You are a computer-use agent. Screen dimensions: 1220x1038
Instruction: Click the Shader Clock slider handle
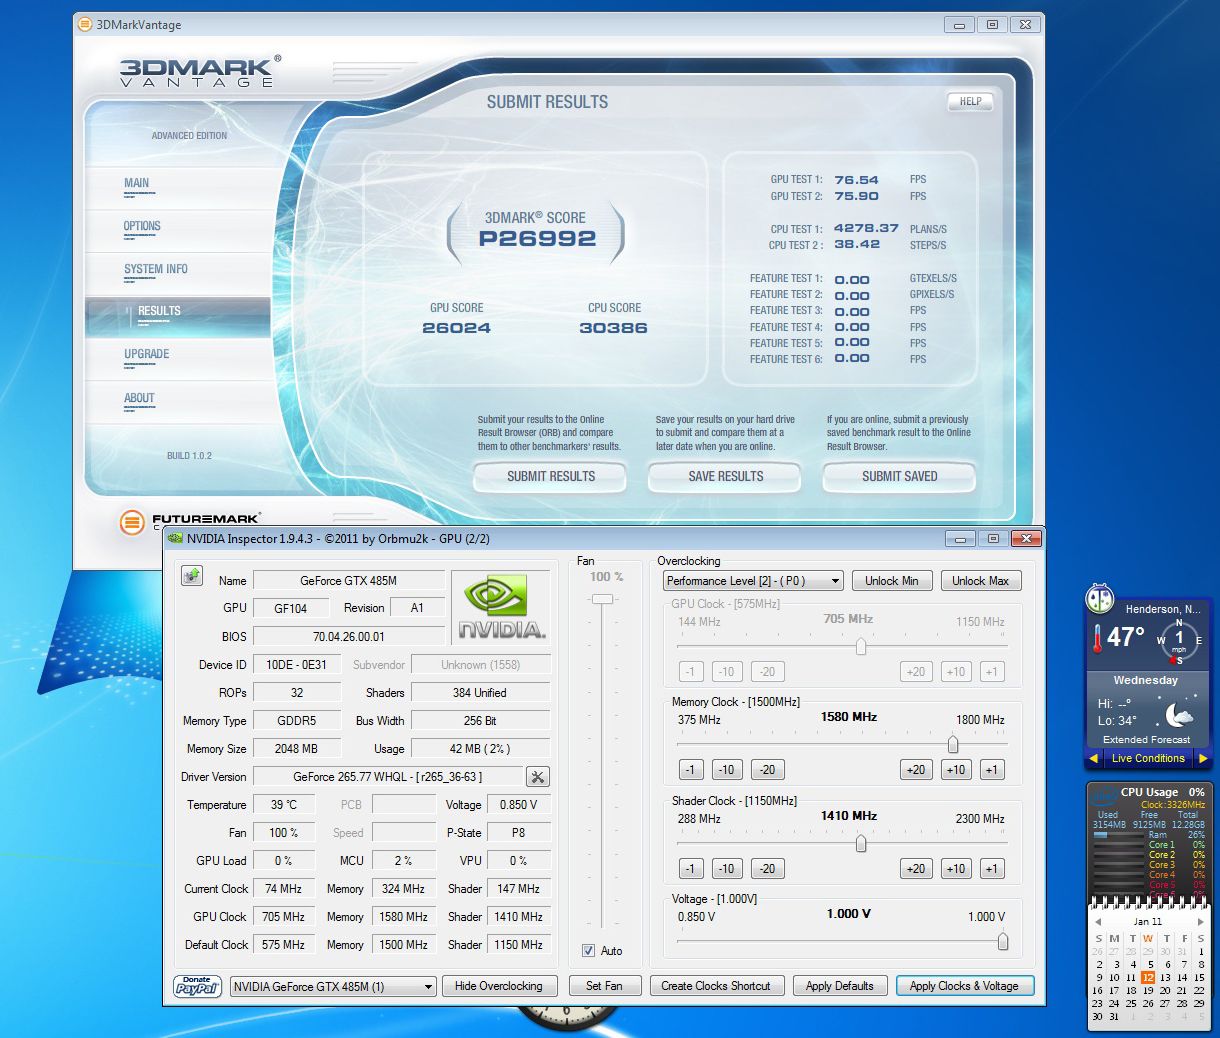861,844
